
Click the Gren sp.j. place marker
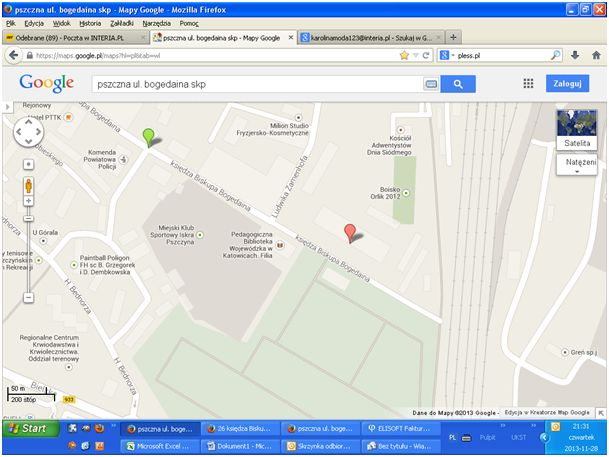(565, 352)
